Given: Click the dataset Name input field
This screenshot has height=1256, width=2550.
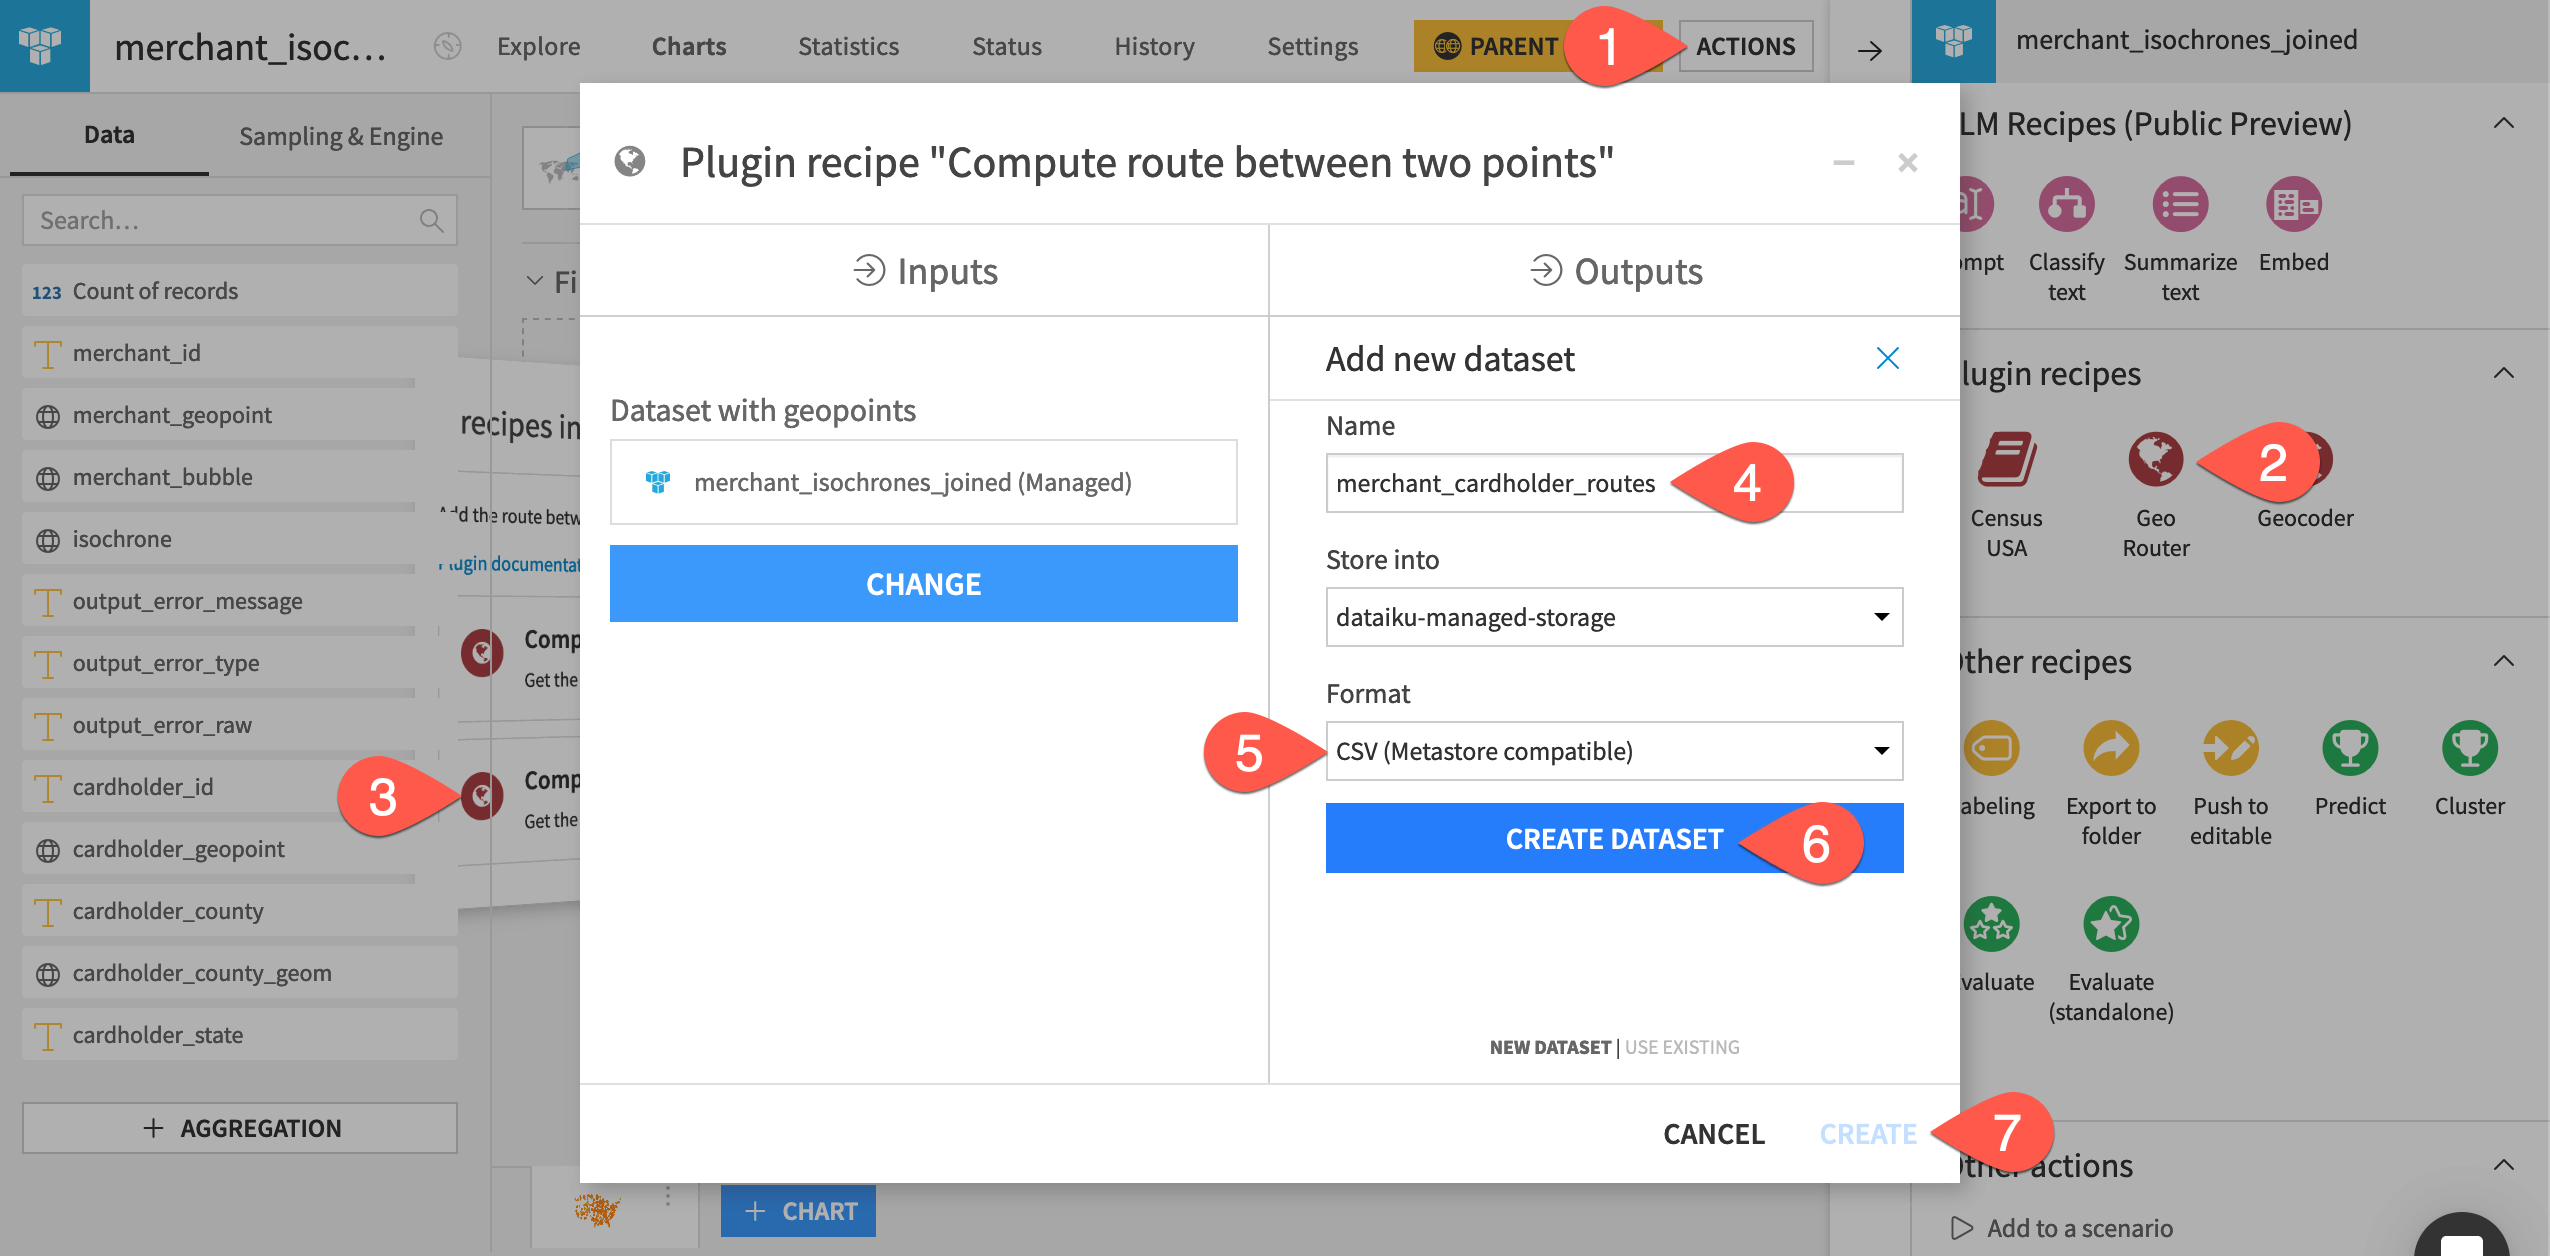Looking at the screenshot, I should pyautogui.click(x=1614, y=483).
